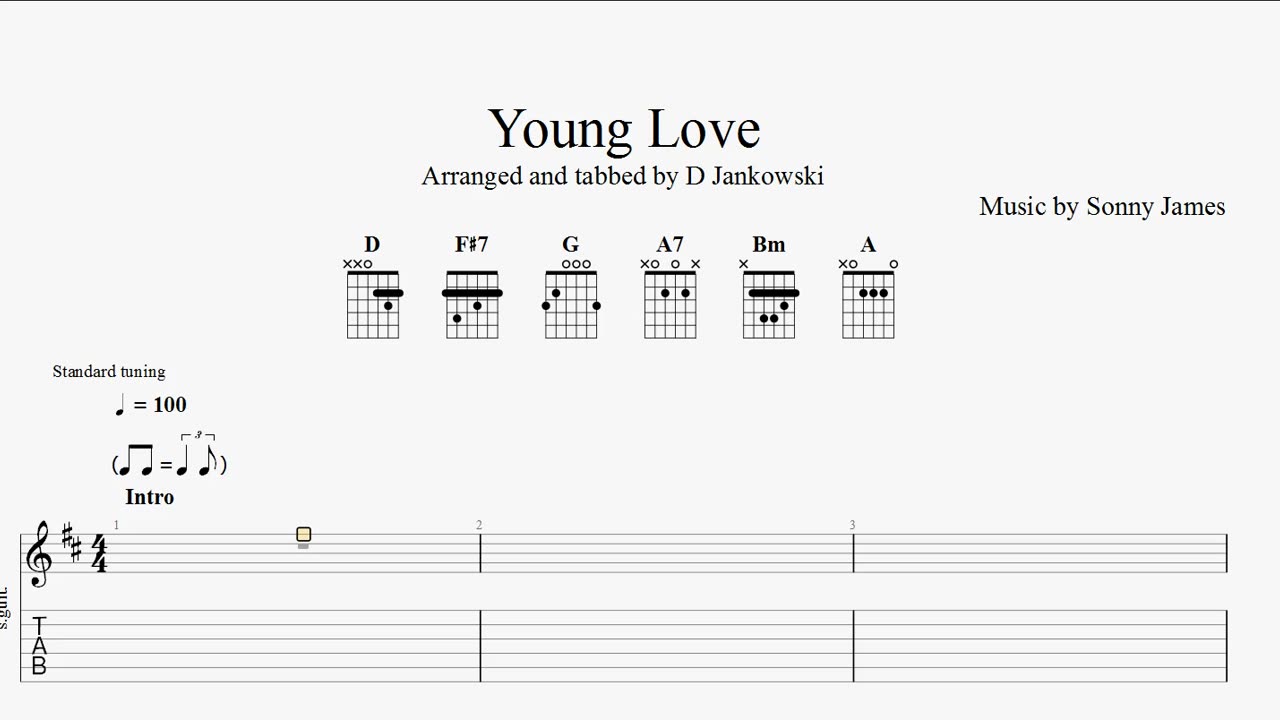The height and width of the screenshot is (720, 1280).
Task: Click the treble clef symbol
Action: click(x=39, y=553)
